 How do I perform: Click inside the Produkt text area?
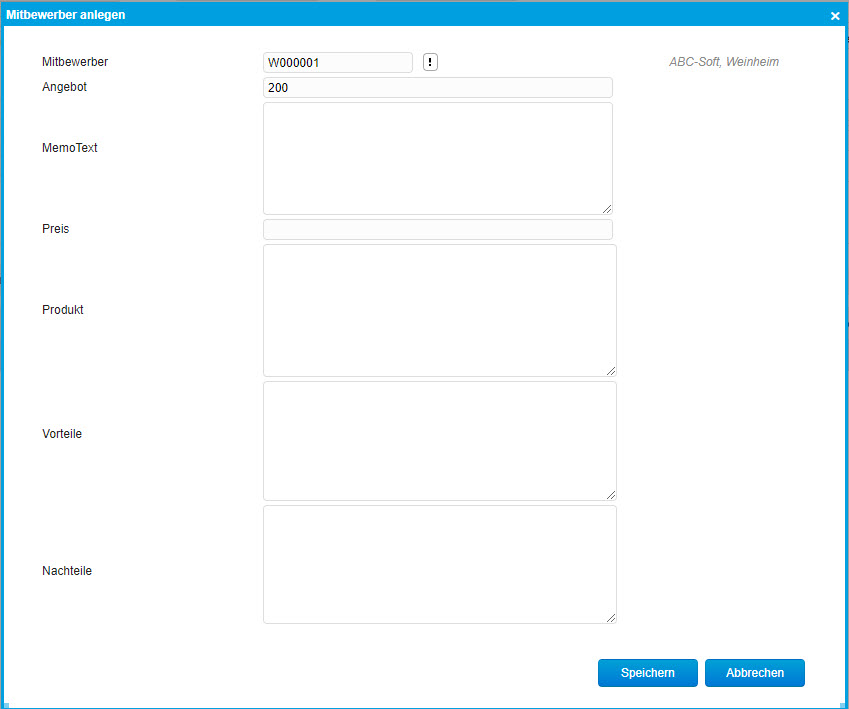(439, 310)
